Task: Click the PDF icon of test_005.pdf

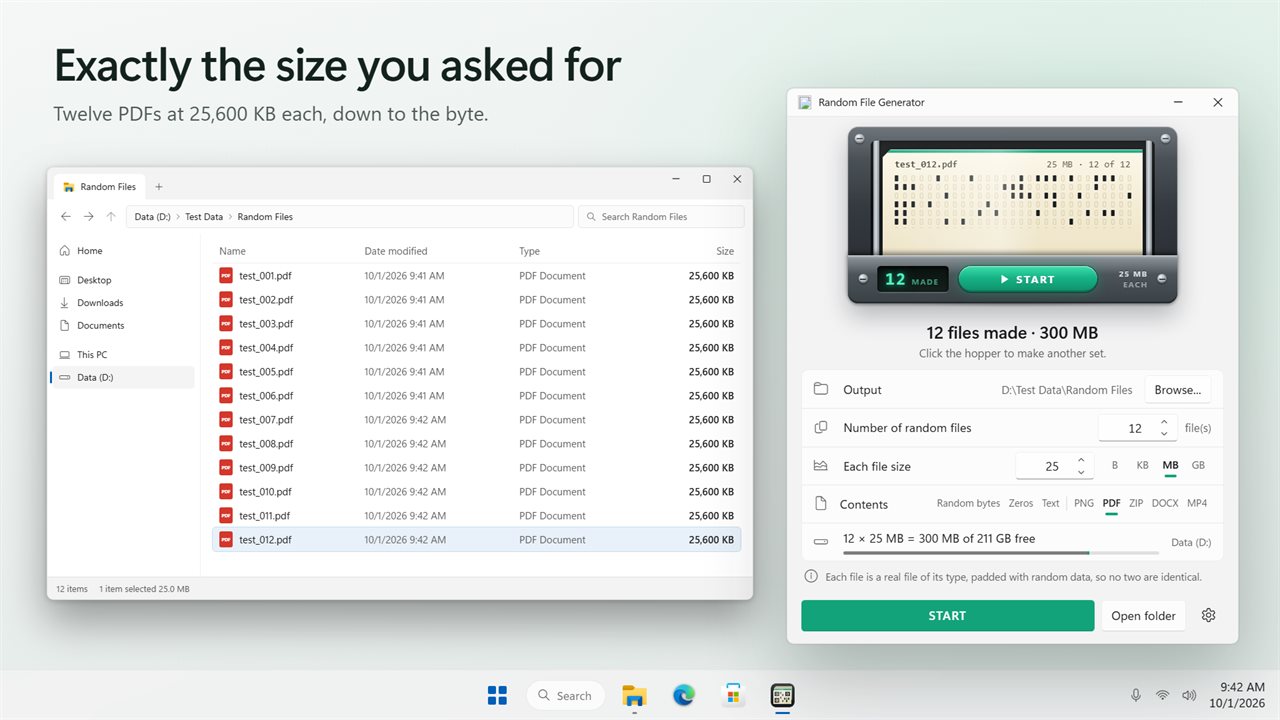Action: 226,372
